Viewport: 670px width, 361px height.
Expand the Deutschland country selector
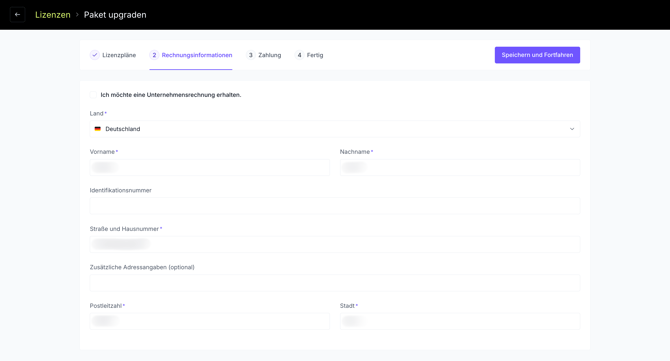(x=335, y=129)
